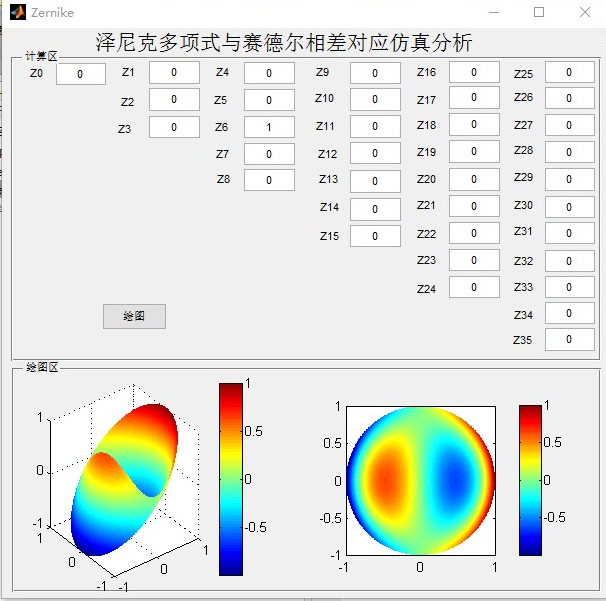This screenshot has width=606, height=601.
Task: Focus the Z35 input box
Action: [x=570, y=340]
